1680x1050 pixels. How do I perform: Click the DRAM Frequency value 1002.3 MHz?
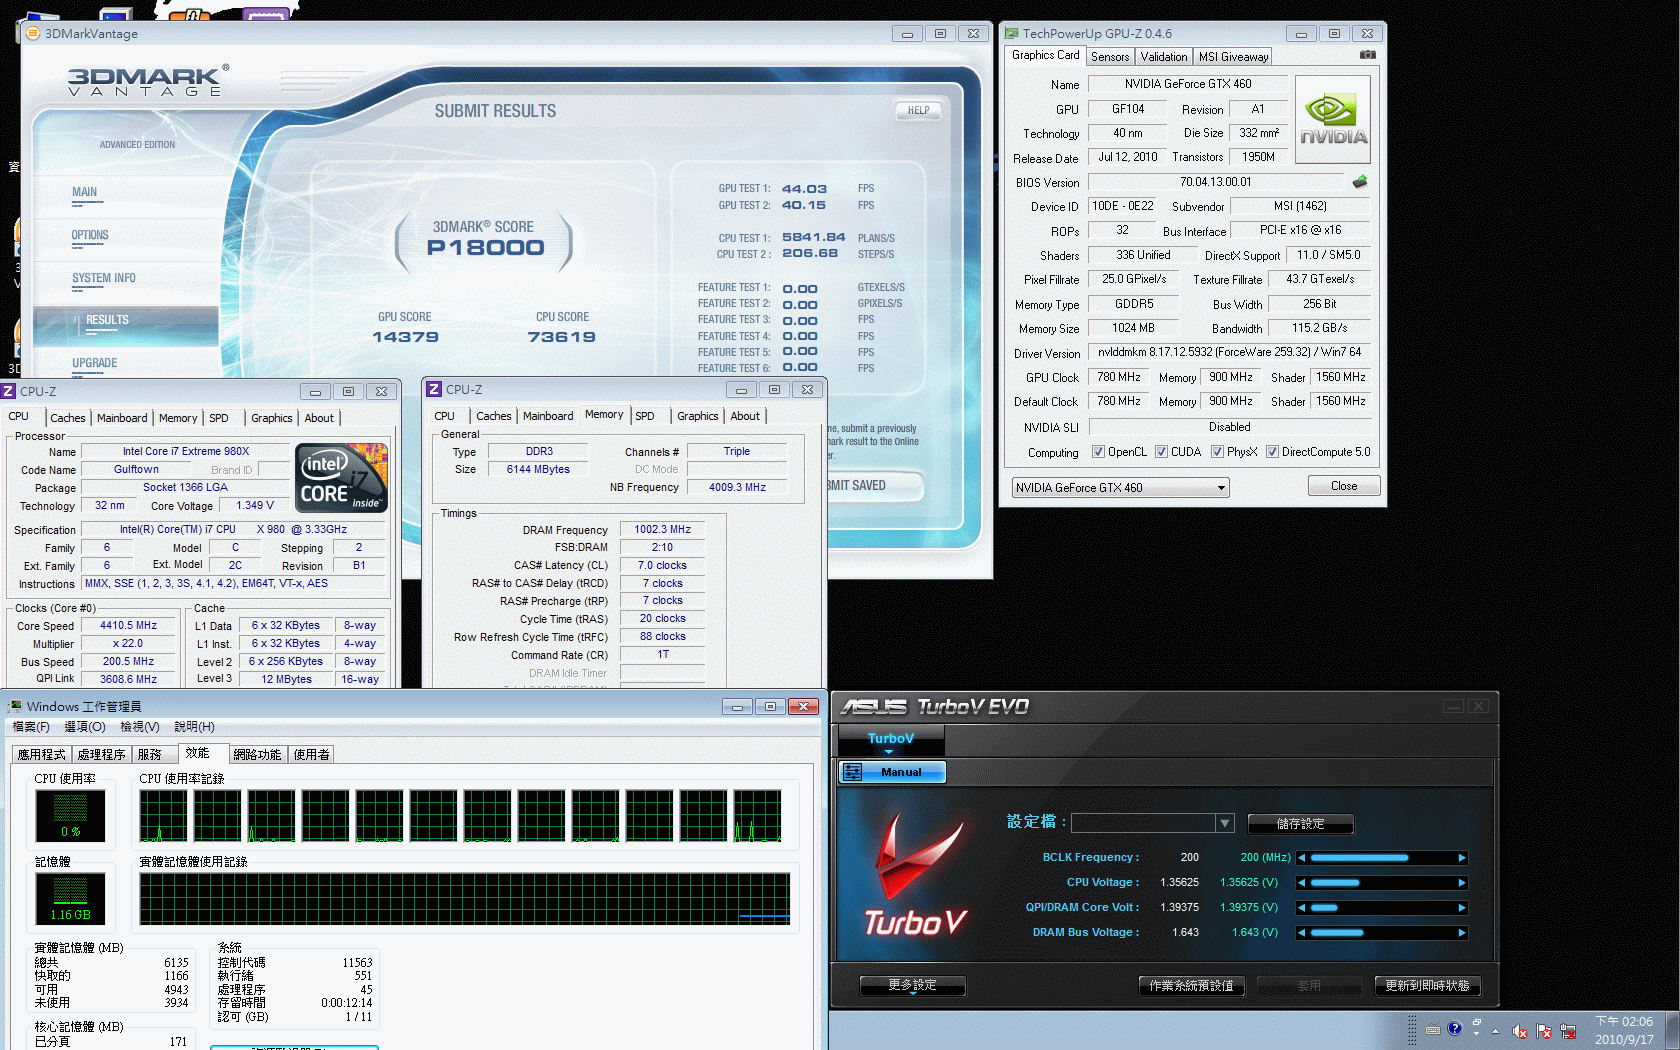pos(662,530)
